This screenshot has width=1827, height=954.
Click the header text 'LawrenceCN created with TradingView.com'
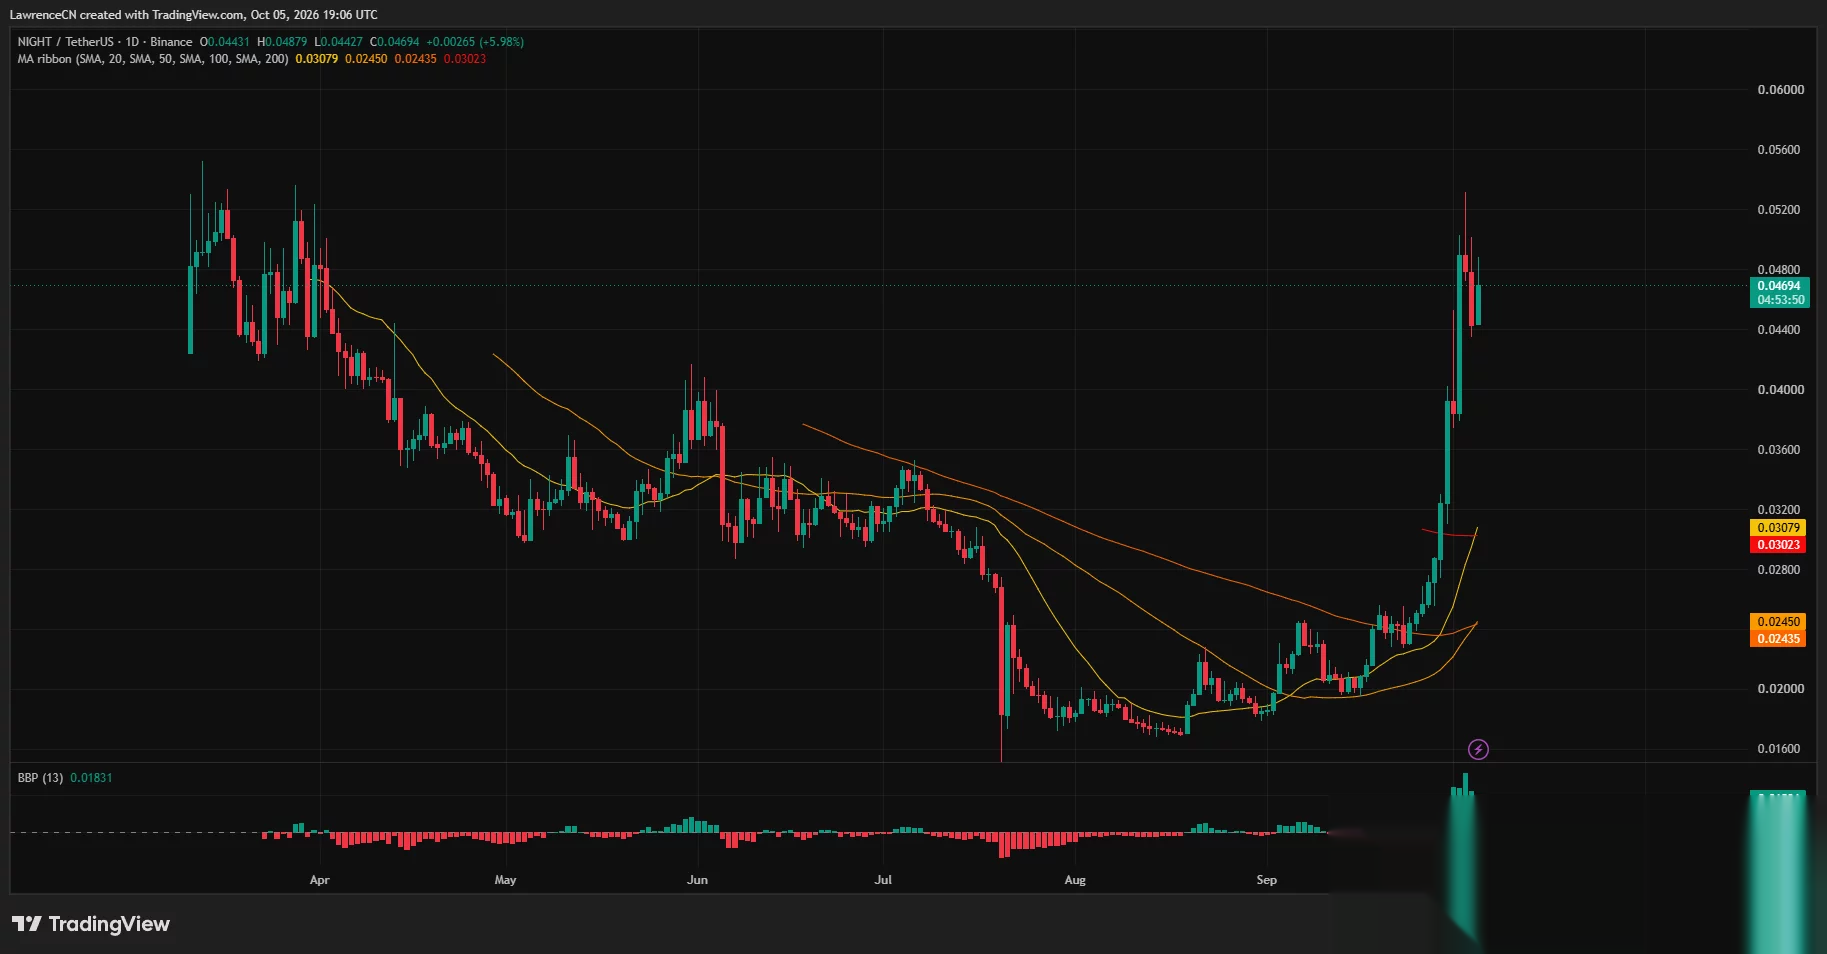click(127, 15)
